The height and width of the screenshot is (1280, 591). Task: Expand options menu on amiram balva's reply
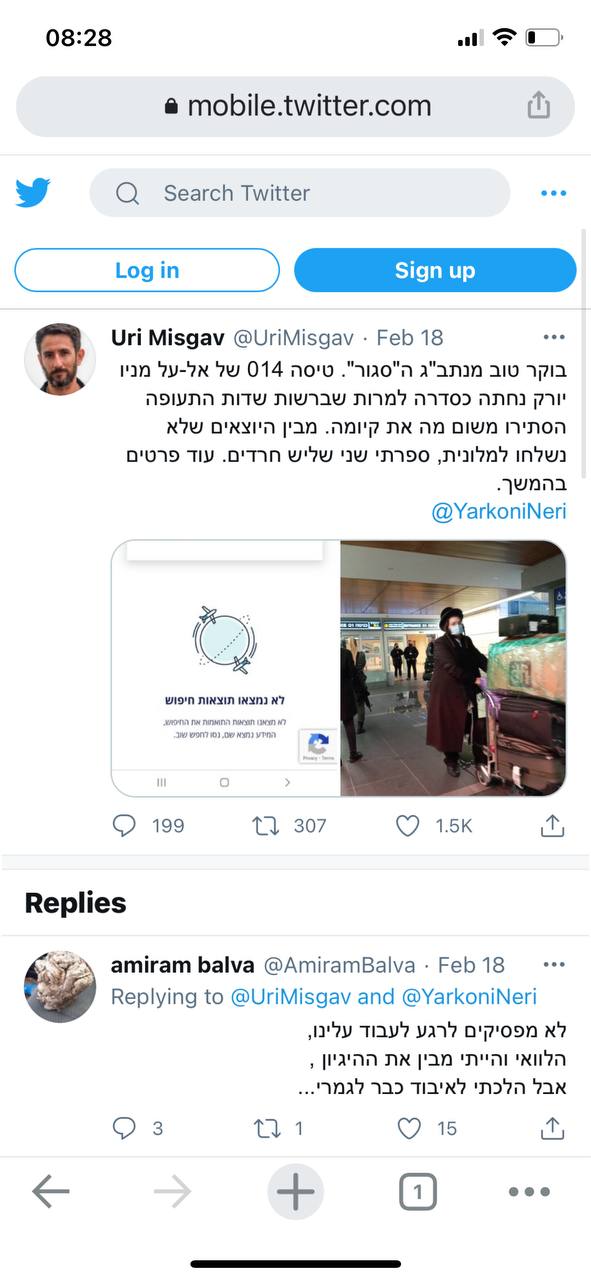pos(553,965)
